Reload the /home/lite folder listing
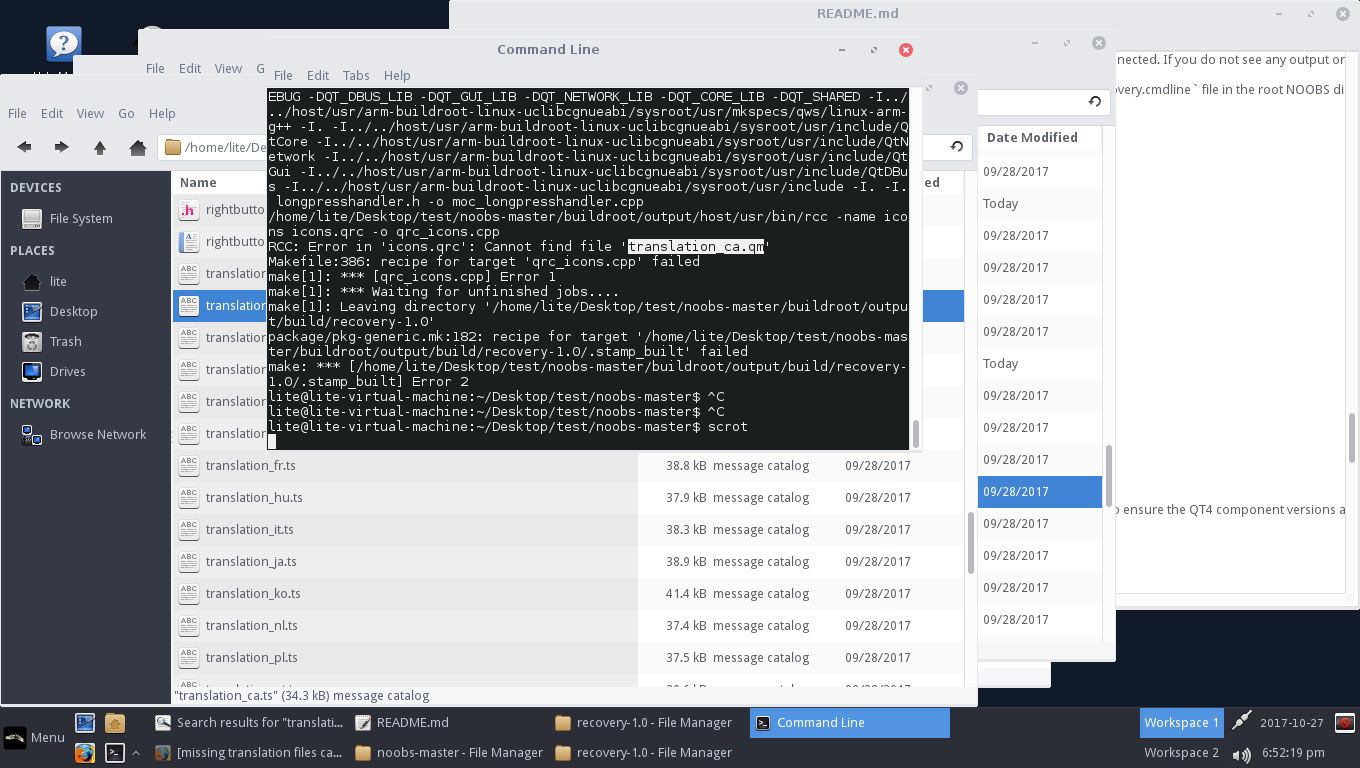 (957, 147)
